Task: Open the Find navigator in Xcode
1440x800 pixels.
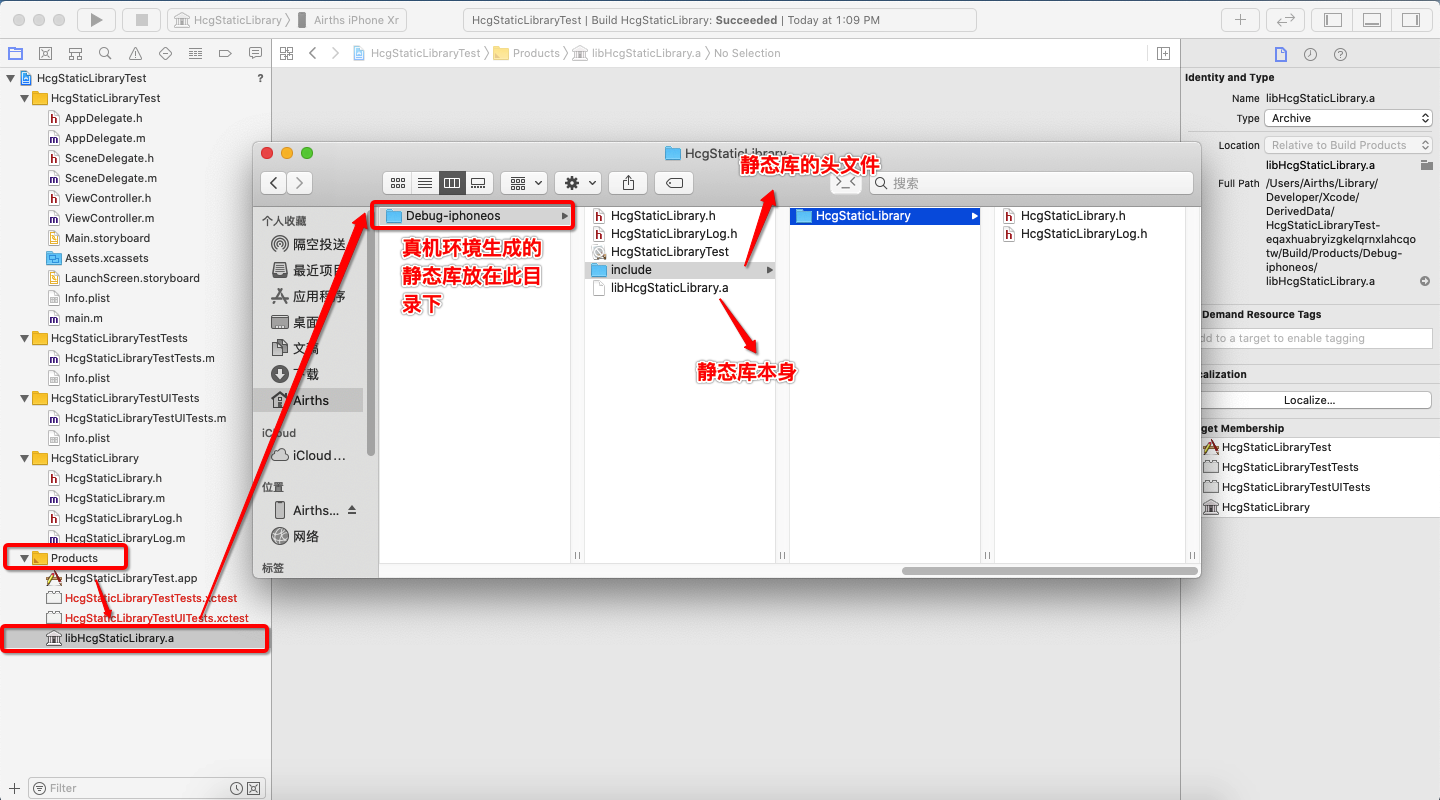Action: [x=104, y=53]
